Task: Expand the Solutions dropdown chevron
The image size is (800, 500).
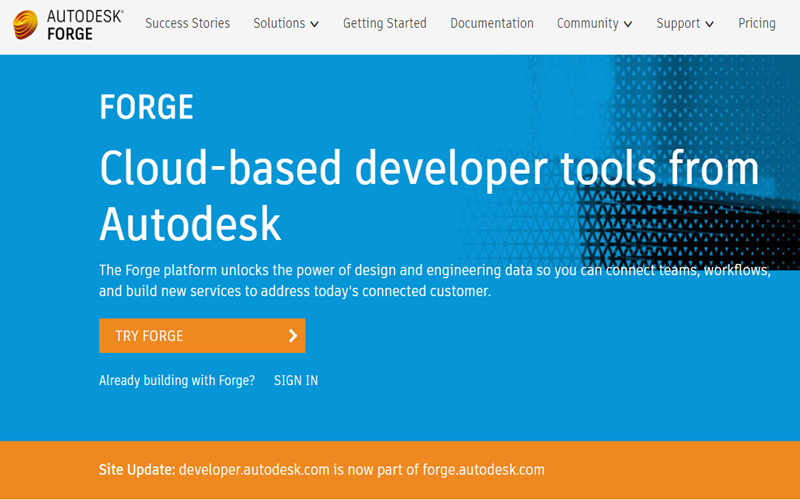Action: click(314, 24)
